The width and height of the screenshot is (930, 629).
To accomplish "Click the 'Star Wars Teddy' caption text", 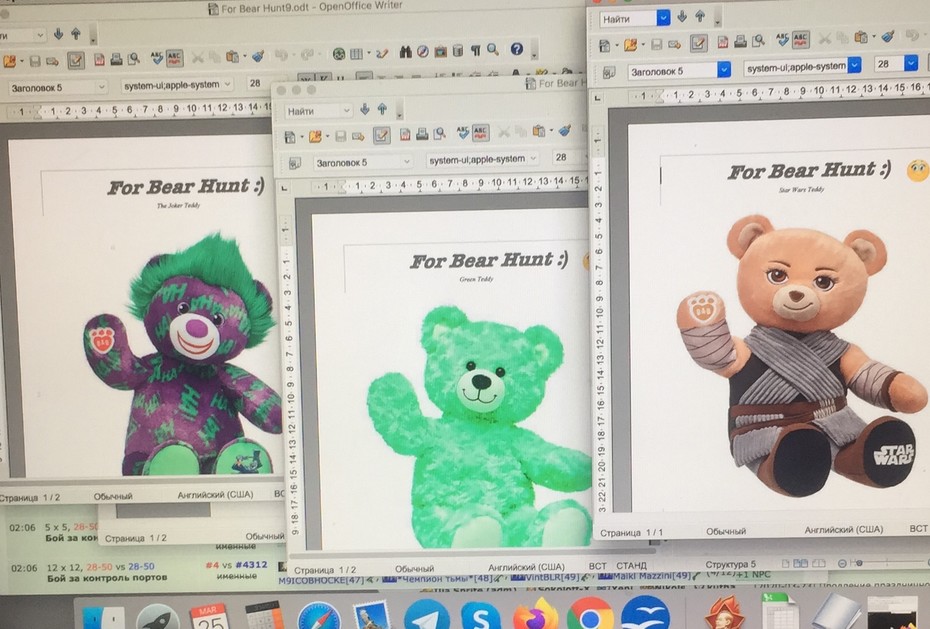I will [801, 190].
